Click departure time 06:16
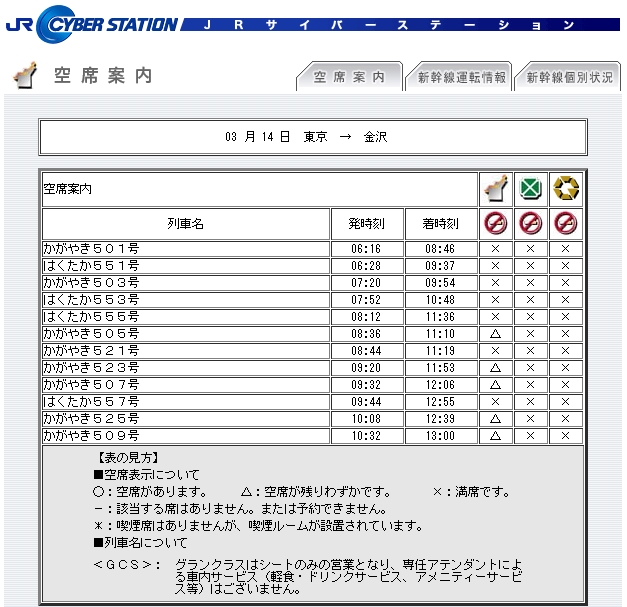Viewport: 627px width, 607px height. [366, 249]
